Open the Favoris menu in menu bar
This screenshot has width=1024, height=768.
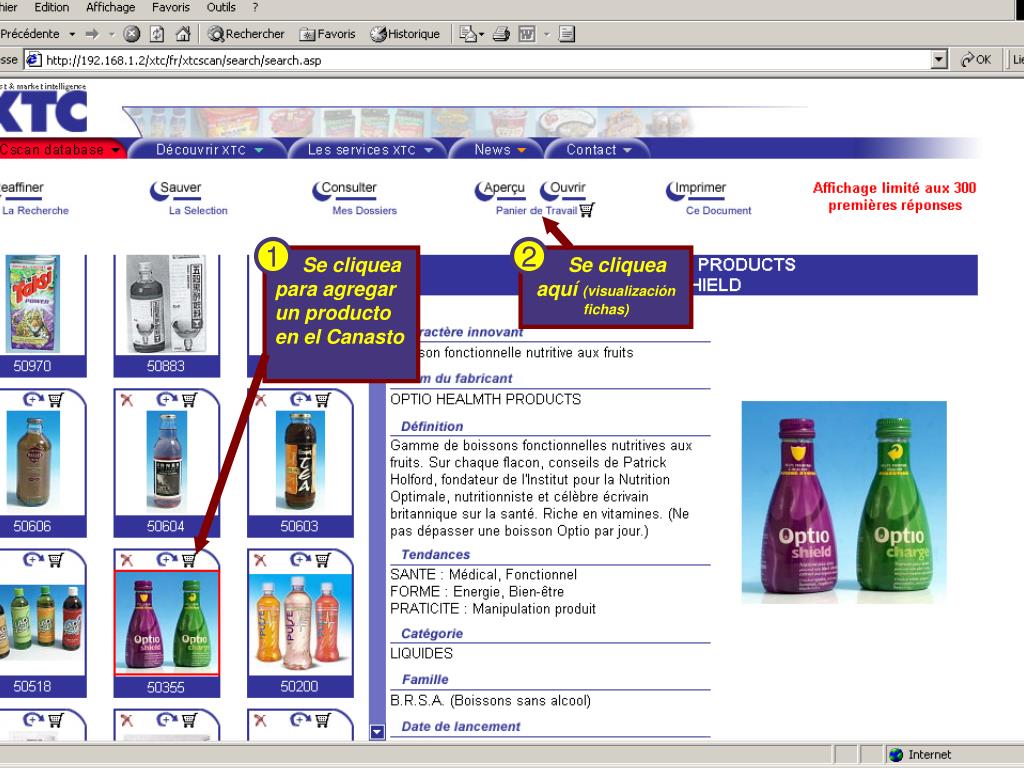pos(170,7)
